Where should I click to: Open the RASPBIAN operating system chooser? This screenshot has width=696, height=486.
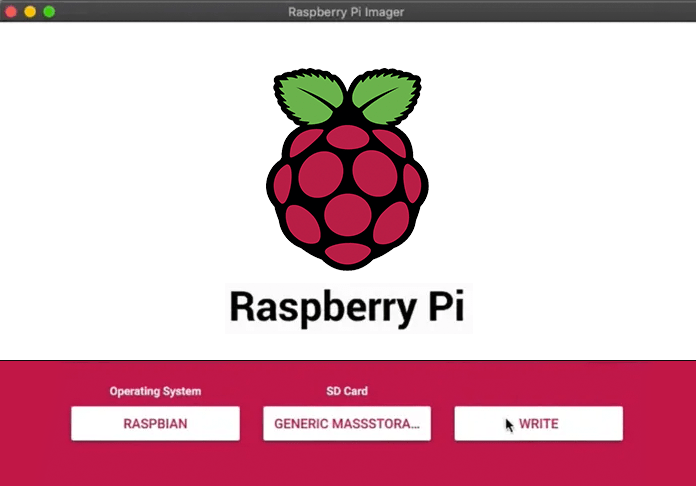pos(155,423)
